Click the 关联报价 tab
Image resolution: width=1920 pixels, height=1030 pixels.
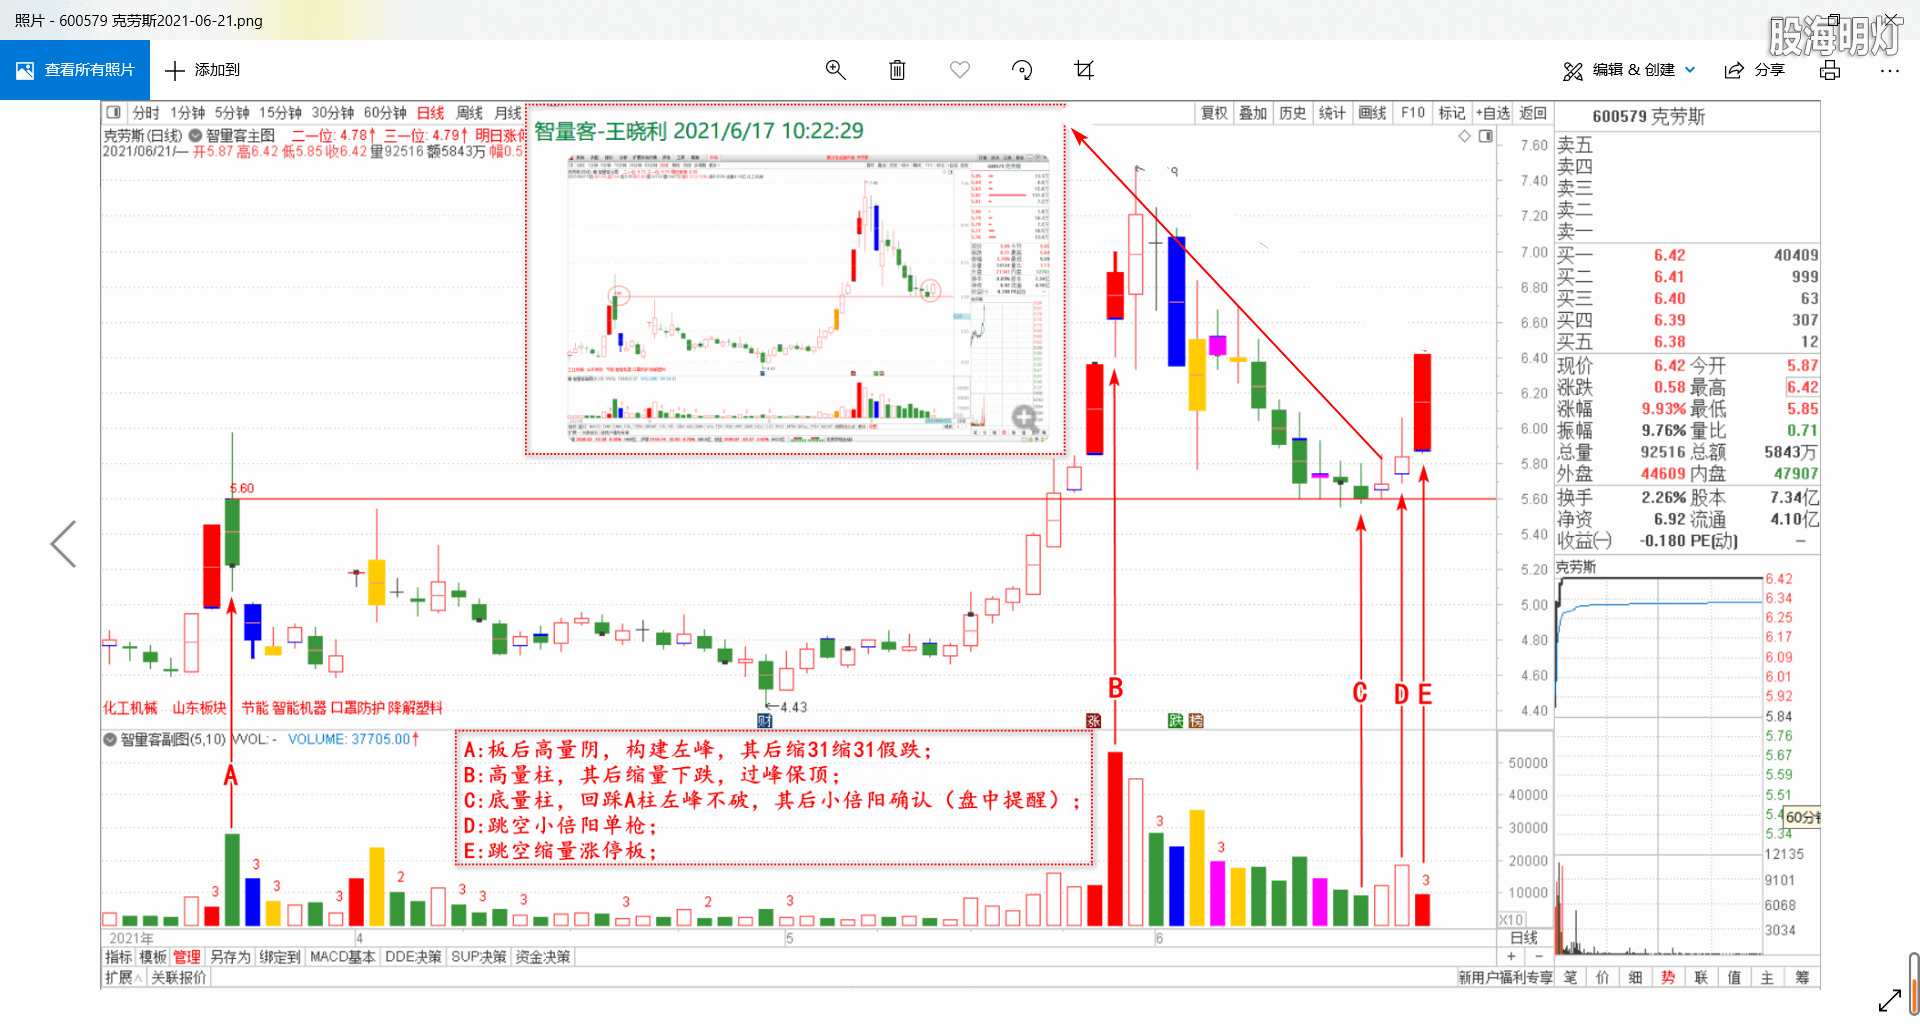click(x=179, y=977)
